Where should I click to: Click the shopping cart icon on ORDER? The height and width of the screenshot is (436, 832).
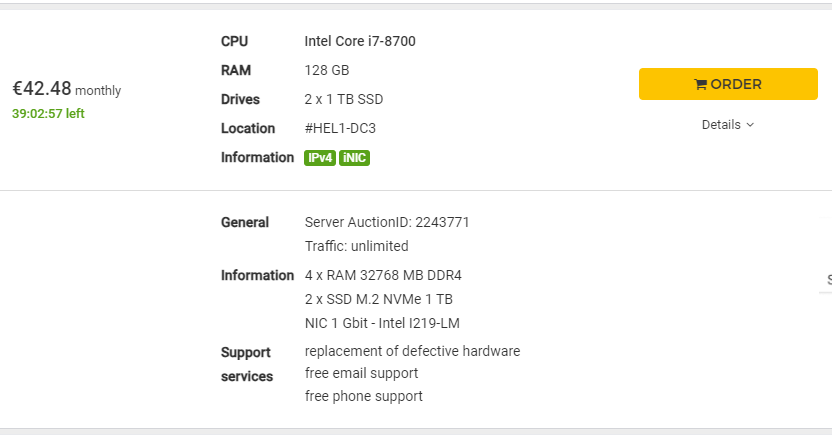tap(700, 84)
